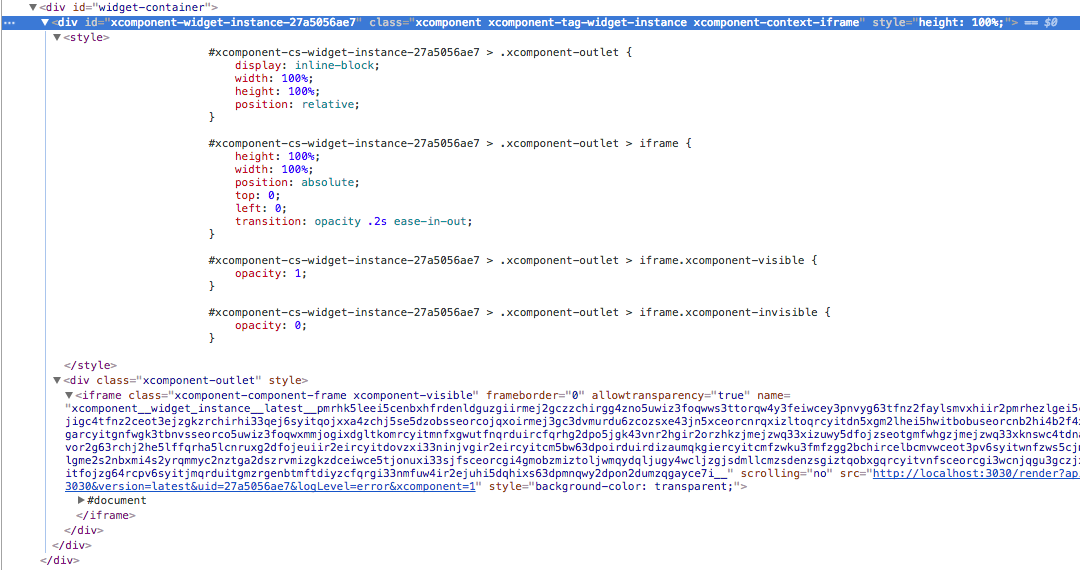The height and width of the screenshot is (570, 1080).
Task: Collapse the iframe element node
Action: 69,396
